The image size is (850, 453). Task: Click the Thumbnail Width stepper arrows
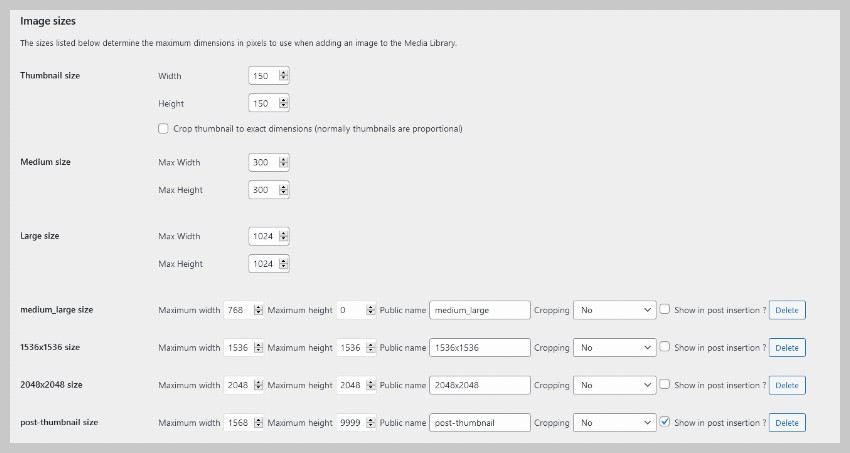(284, 76)
